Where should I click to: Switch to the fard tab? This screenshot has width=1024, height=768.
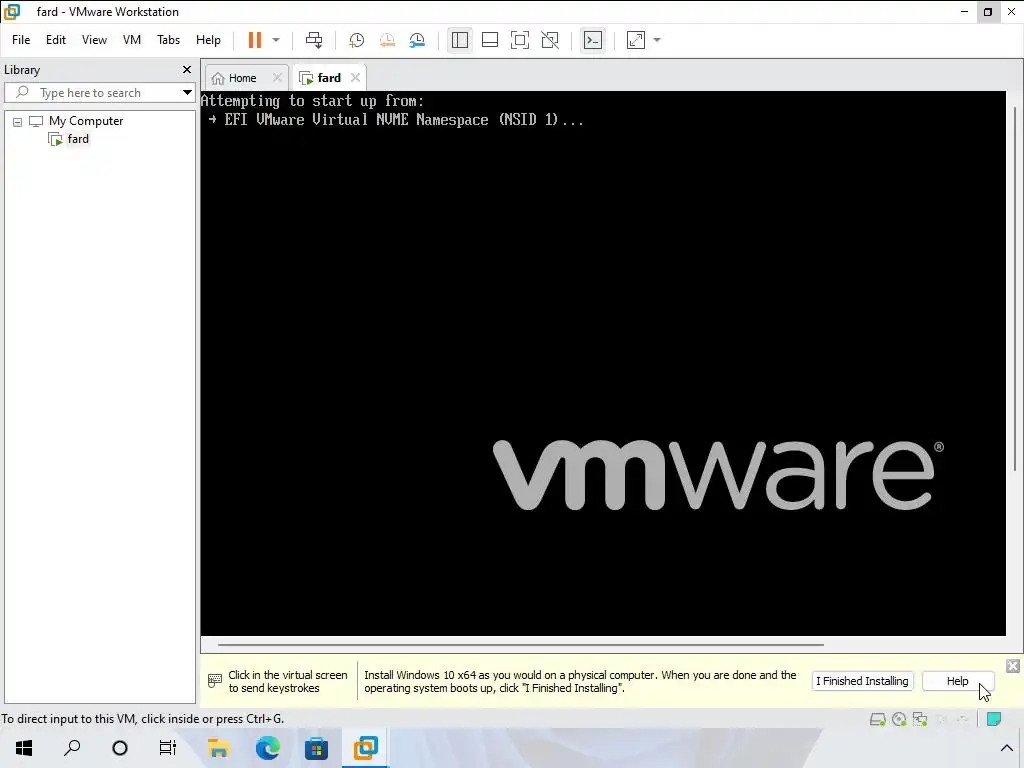(x=321, y=78)
